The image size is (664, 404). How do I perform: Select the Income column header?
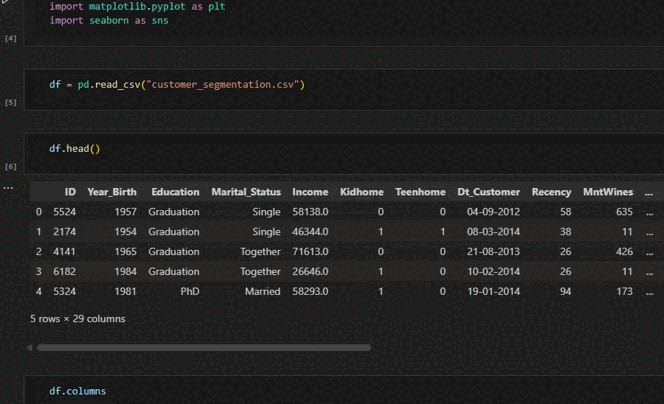click(x=309, y=192)
